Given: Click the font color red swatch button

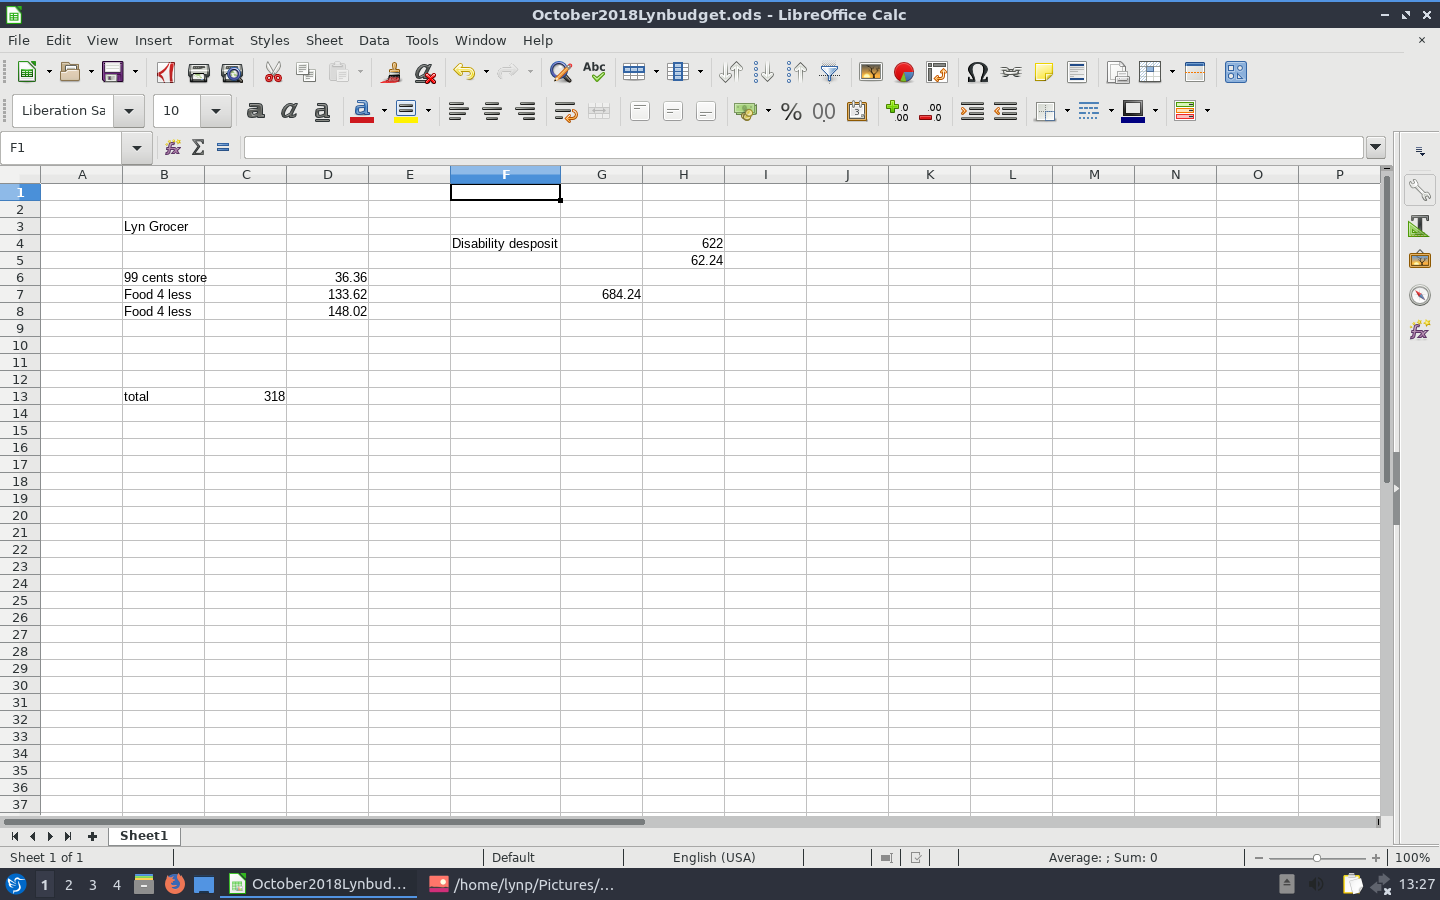Looking at the screenshot, I should pos(362,111).
